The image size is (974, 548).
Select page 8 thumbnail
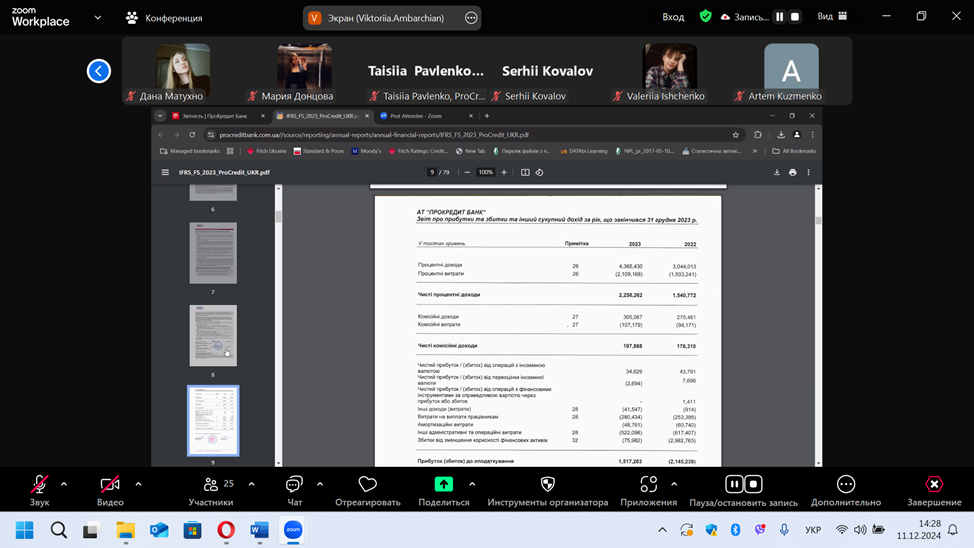[213, 336]
